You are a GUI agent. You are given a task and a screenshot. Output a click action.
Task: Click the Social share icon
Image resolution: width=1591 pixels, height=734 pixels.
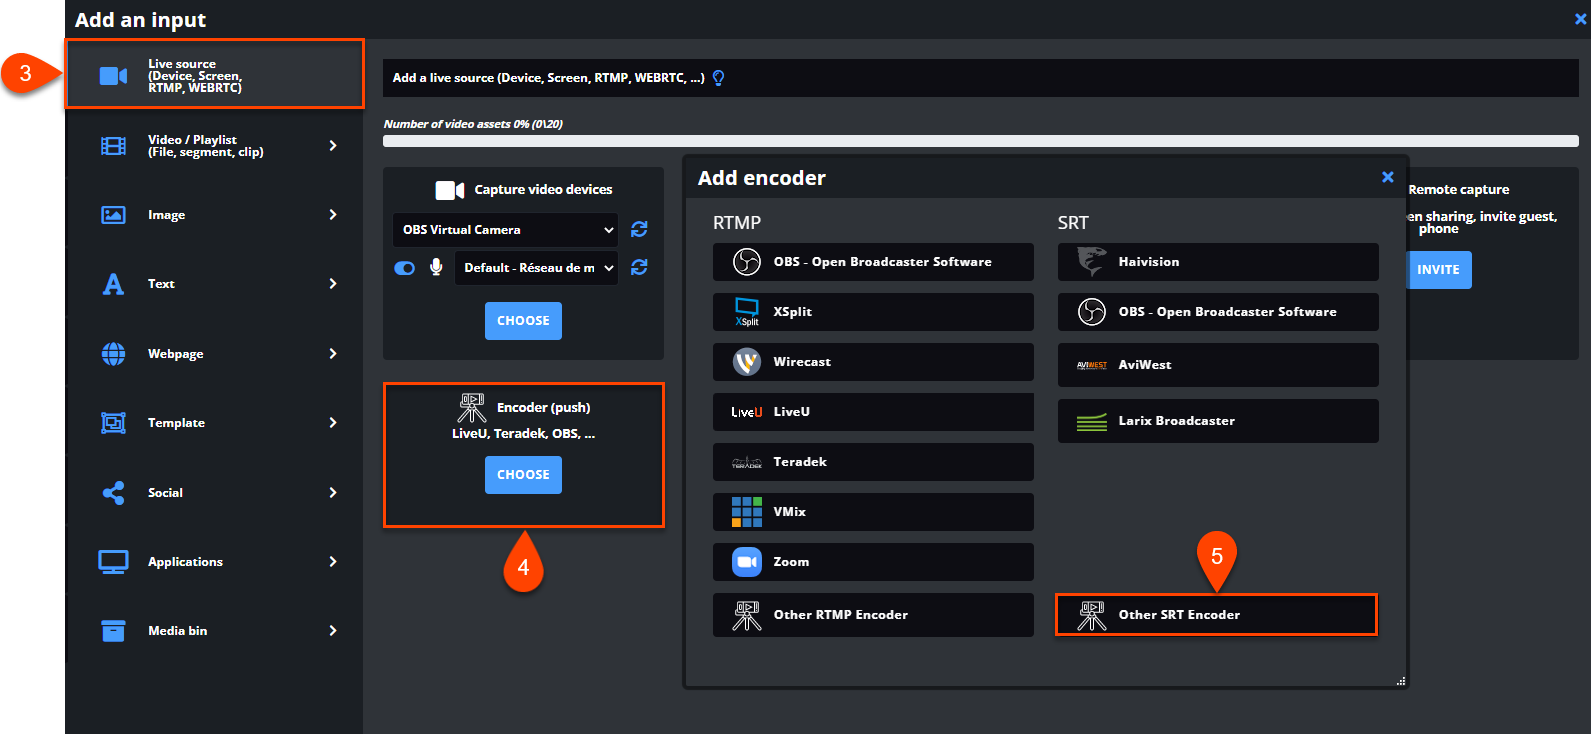tap(114, 493)
